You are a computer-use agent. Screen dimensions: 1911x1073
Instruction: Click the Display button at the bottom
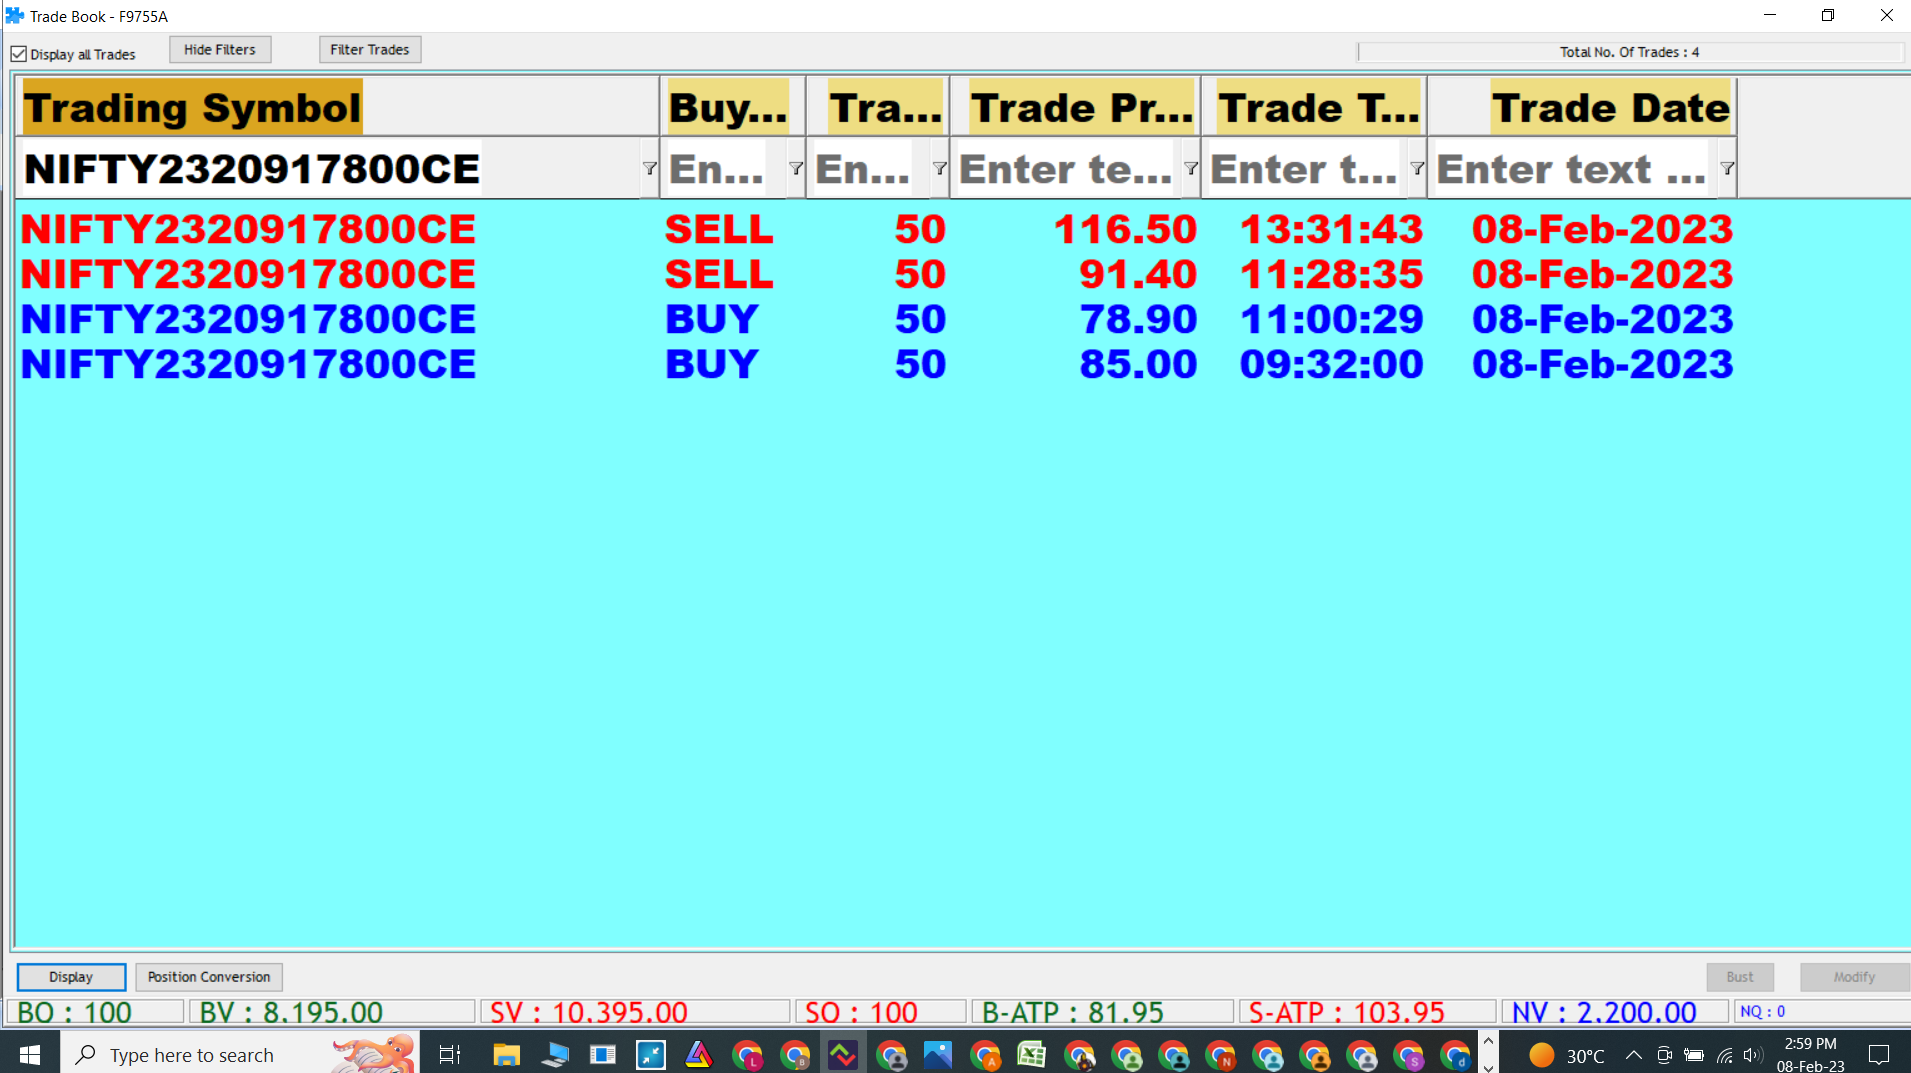[71, 977]
